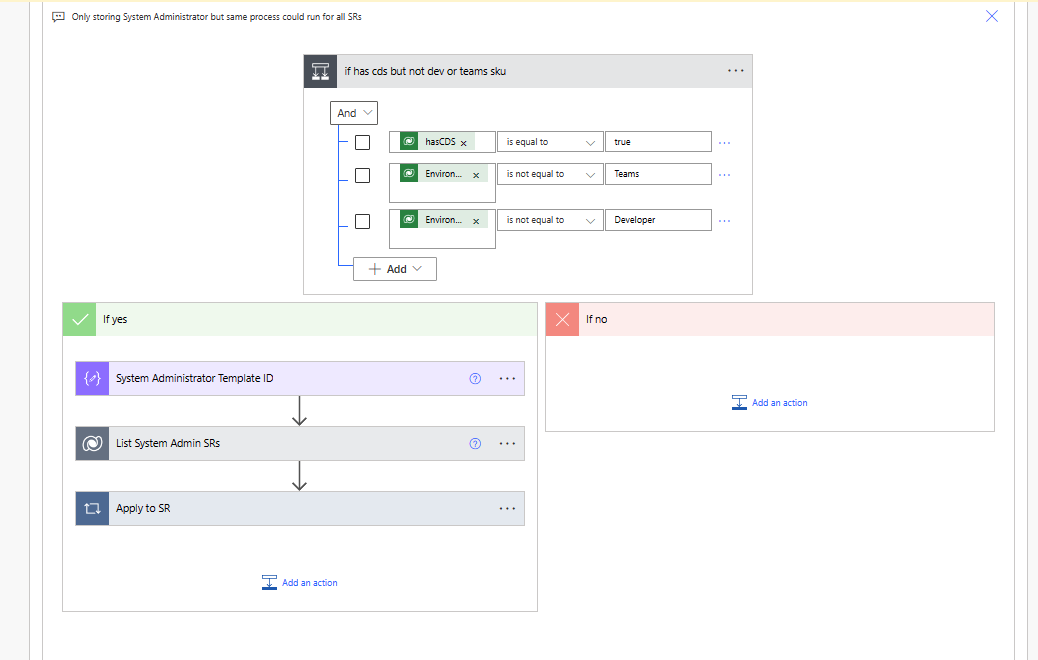Click the comment bubble icon beside the flow note
Viewport: 1038px width, 660px height.
click(58, 16)
